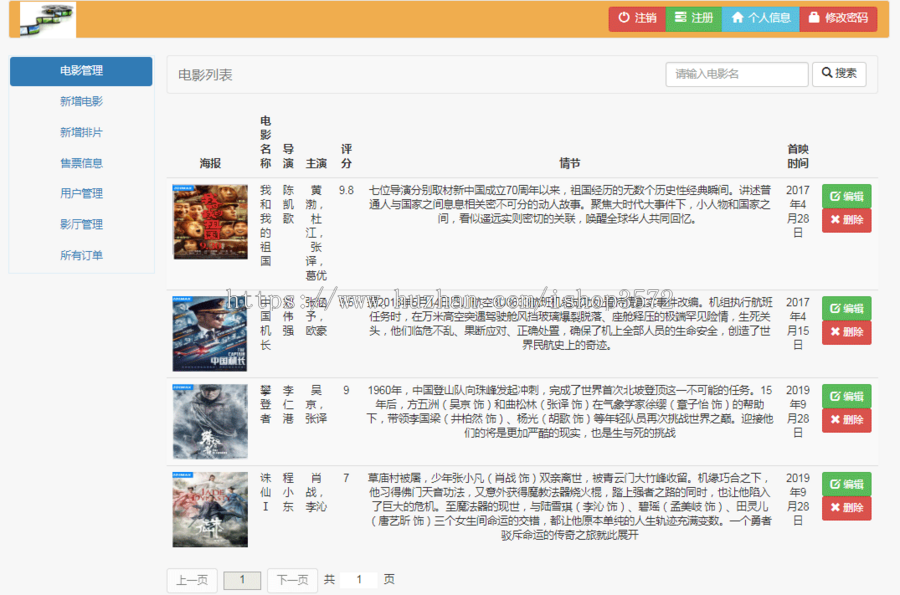Screen dimensions: 900x595
Task: Edit the 诛仙I movie row
Action: pyautogui.click(x=847, y=484)
